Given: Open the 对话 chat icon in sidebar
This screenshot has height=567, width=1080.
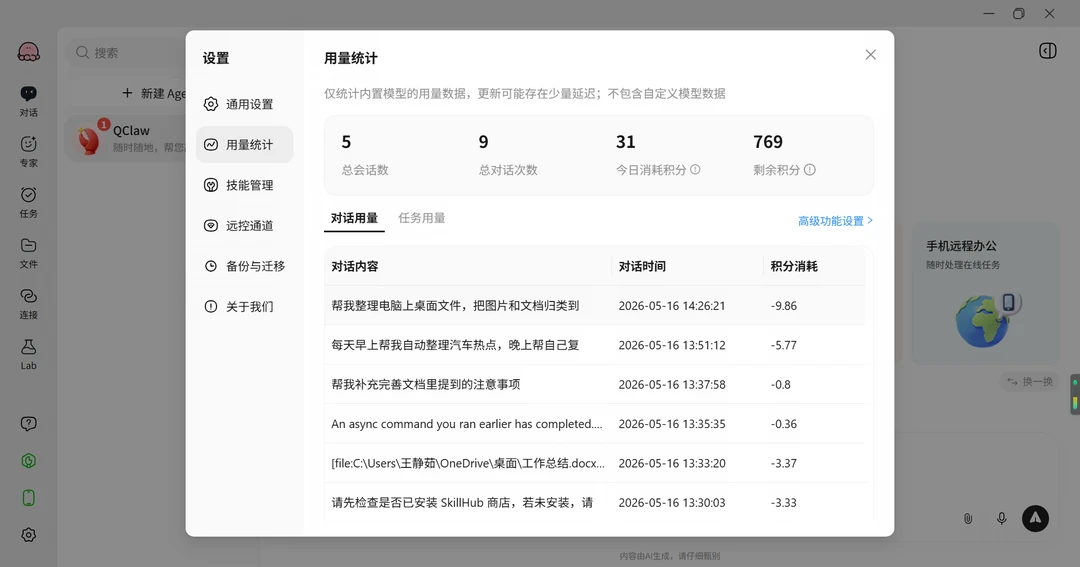Looking at the screenshot, I should [x=28, y=101].
